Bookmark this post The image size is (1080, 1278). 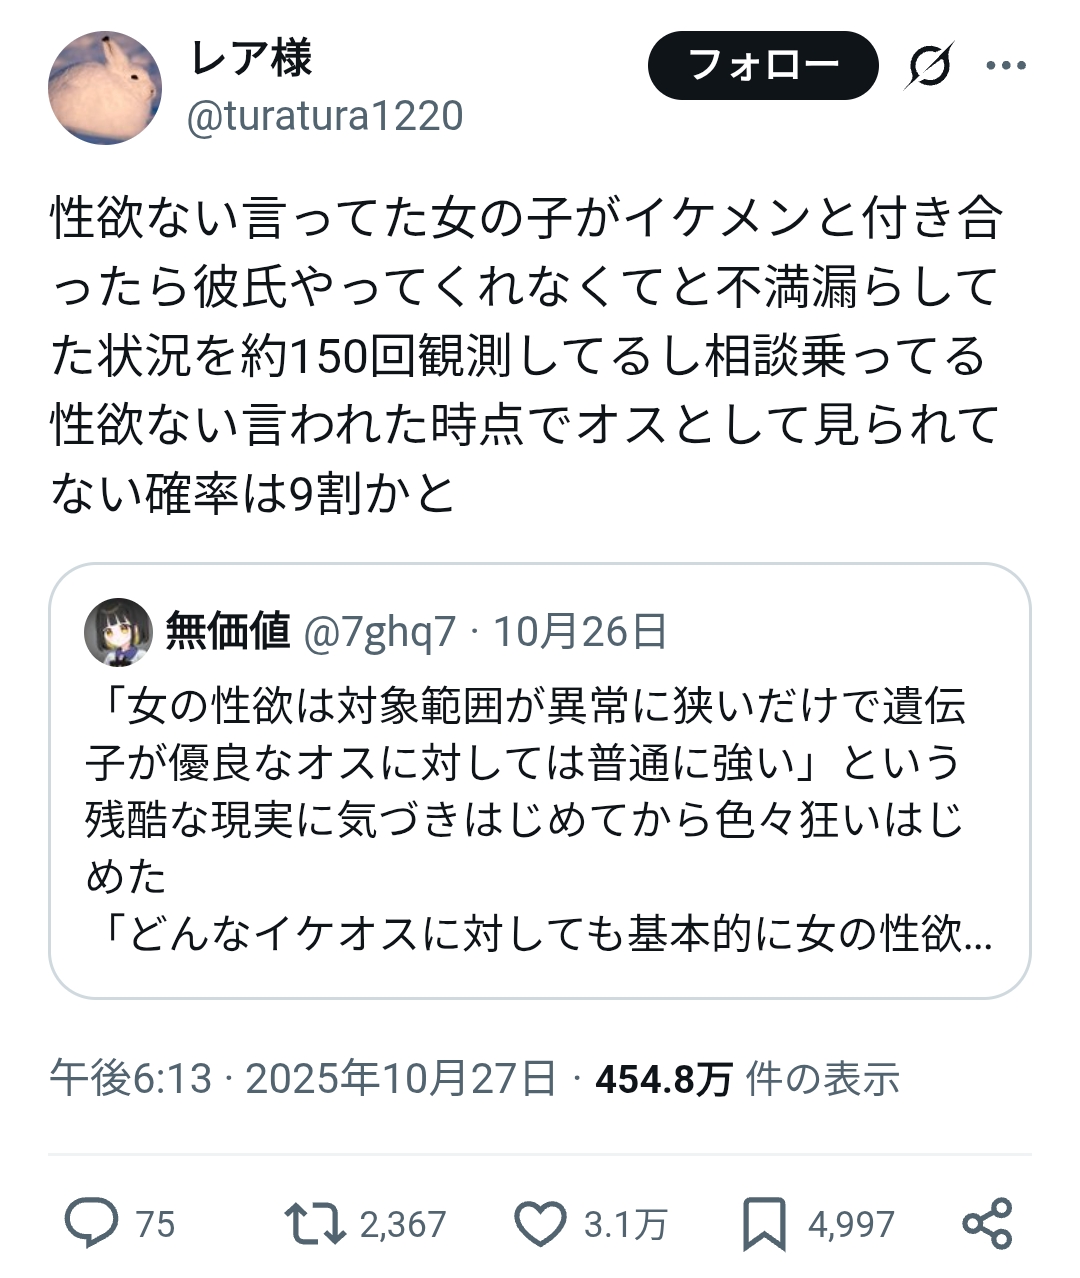tap(765, 1223)
